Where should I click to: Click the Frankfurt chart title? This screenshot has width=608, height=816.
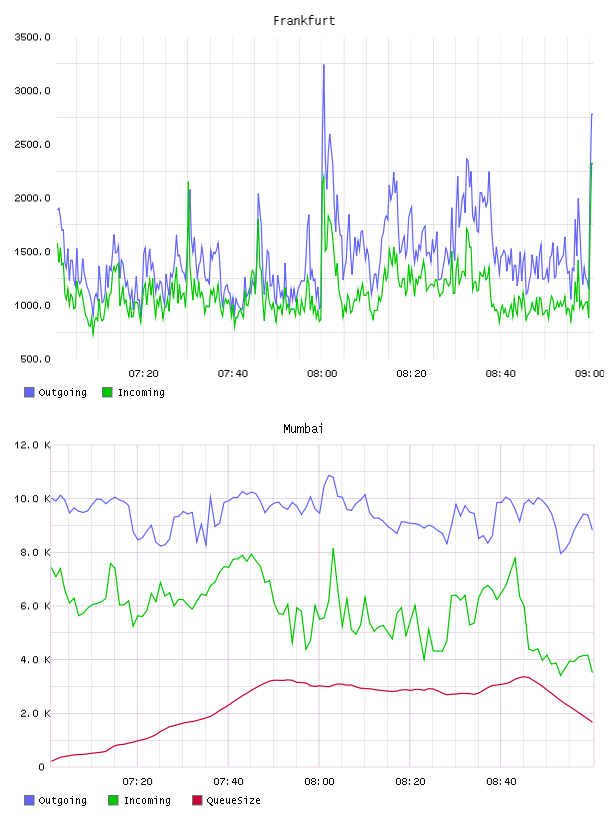(x=304, y=21)
